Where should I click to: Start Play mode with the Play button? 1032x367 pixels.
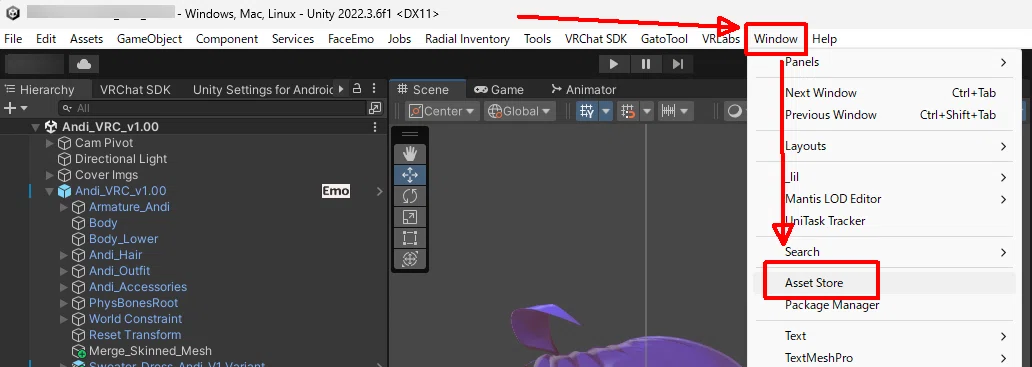(x=614, y=64)
